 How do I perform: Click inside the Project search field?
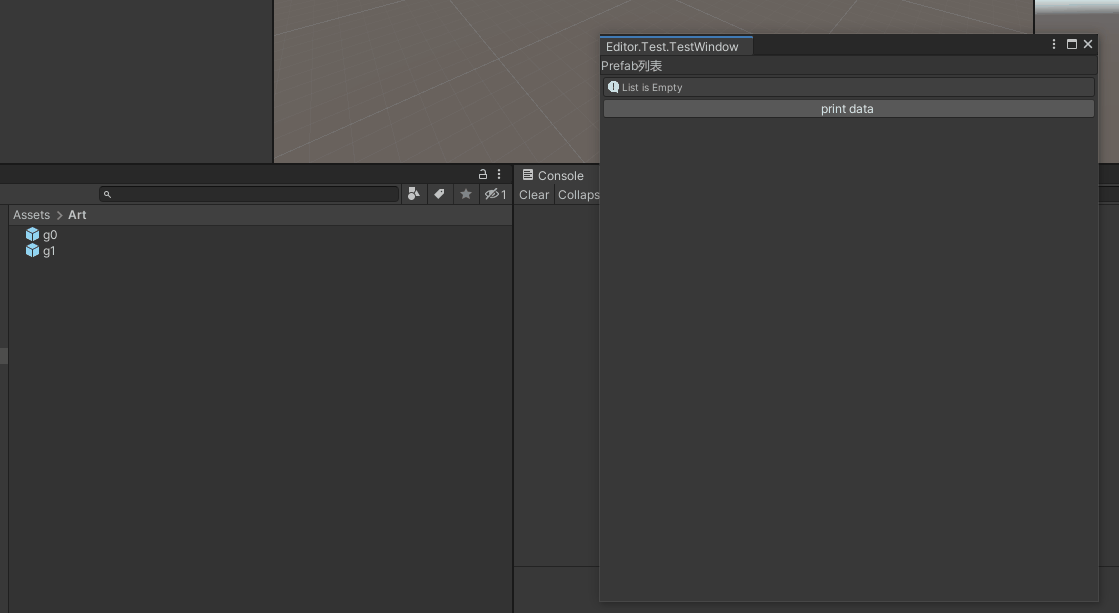pyautogui.click(x=250, y=194)
